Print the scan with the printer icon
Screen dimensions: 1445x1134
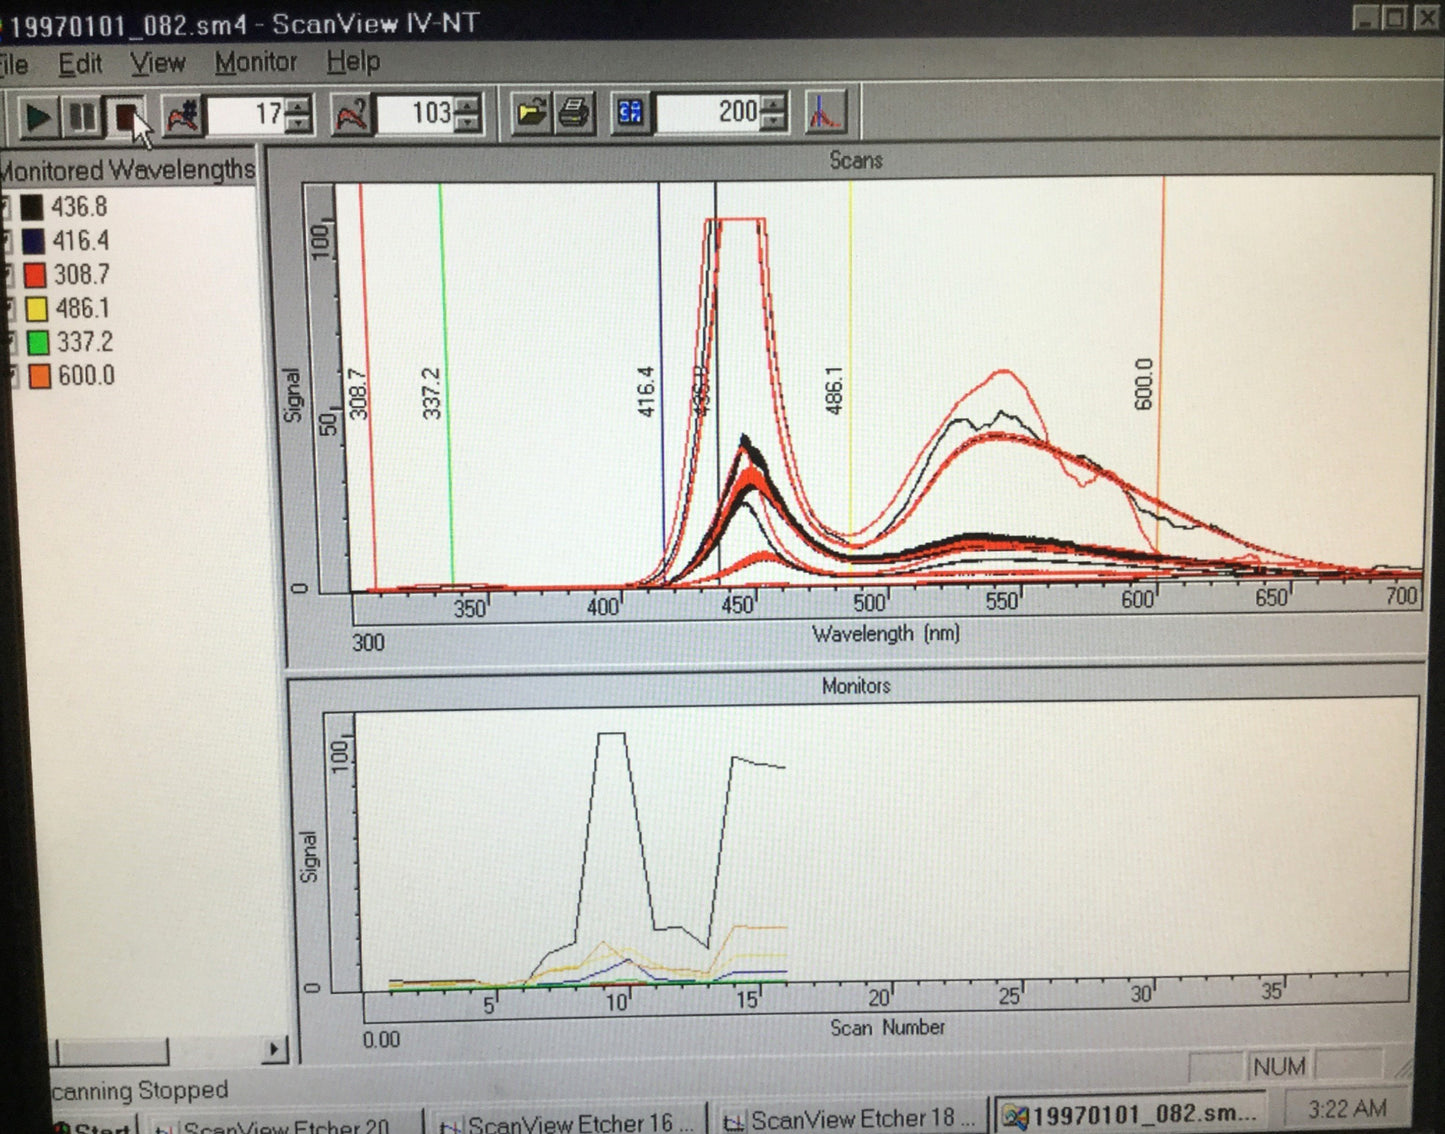574,112
